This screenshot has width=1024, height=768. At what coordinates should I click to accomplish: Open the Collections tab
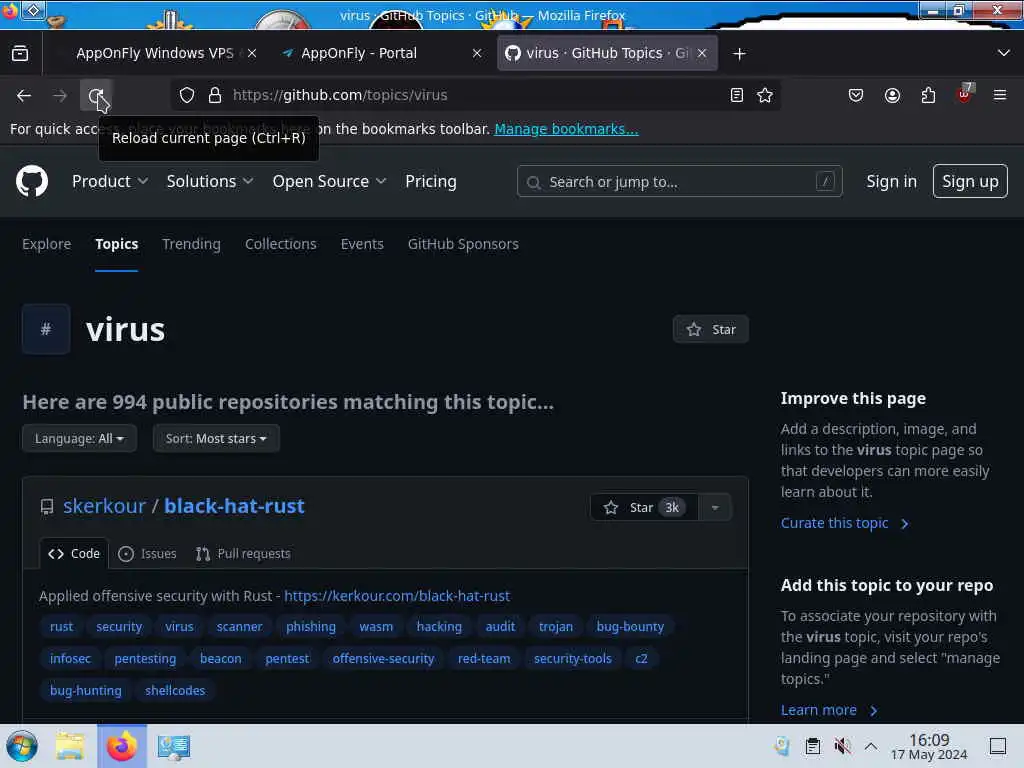(x=281, y=244)
